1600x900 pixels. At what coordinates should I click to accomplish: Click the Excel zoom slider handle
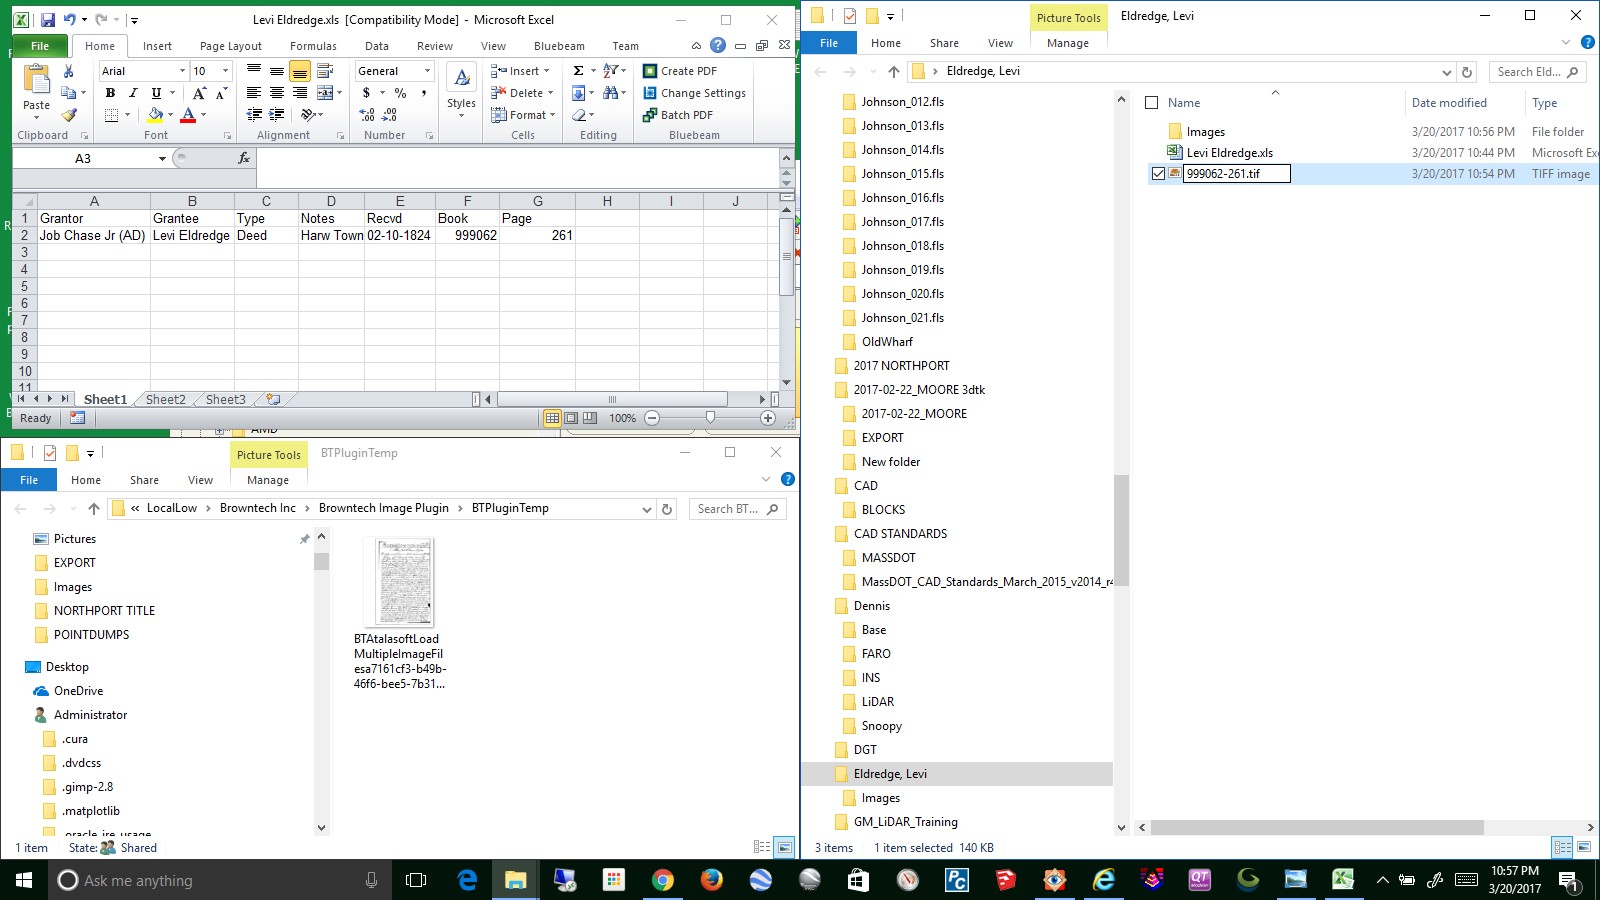710,418
